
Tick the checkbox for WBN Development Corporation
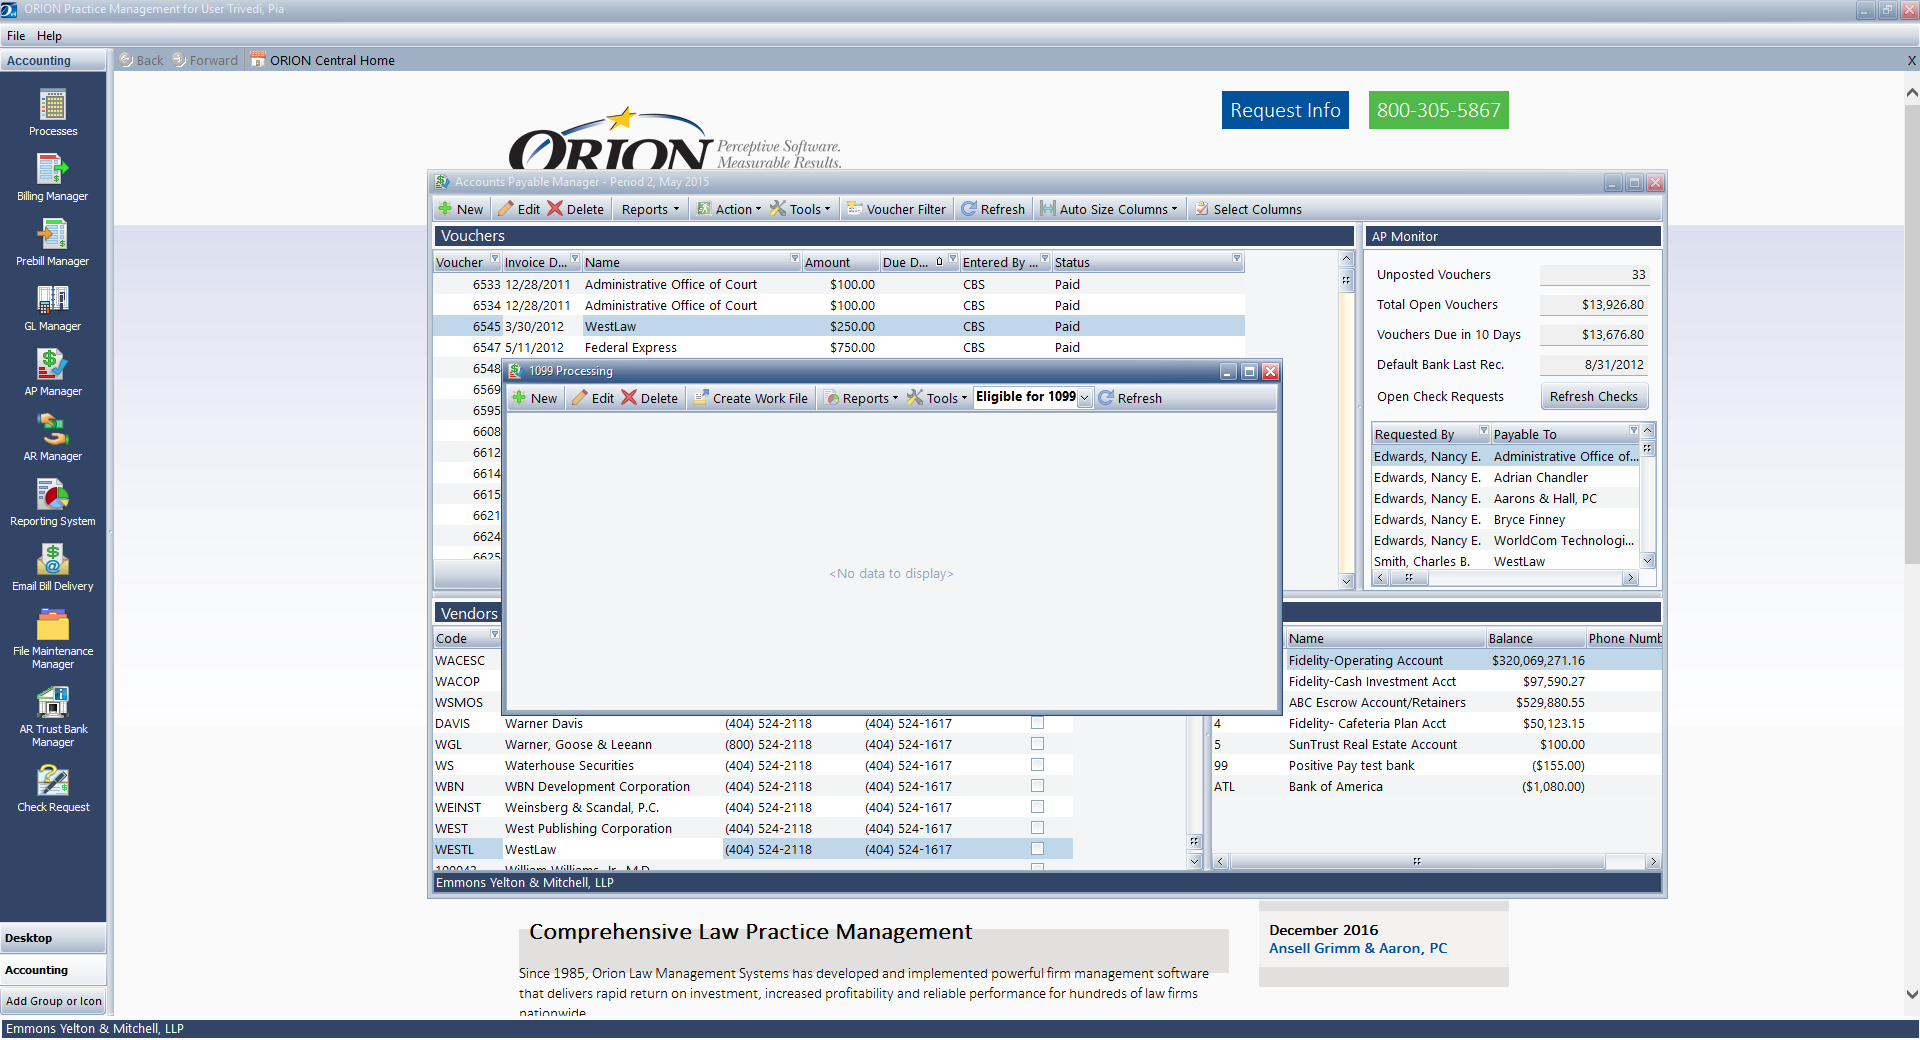[x=1037, y=786]
